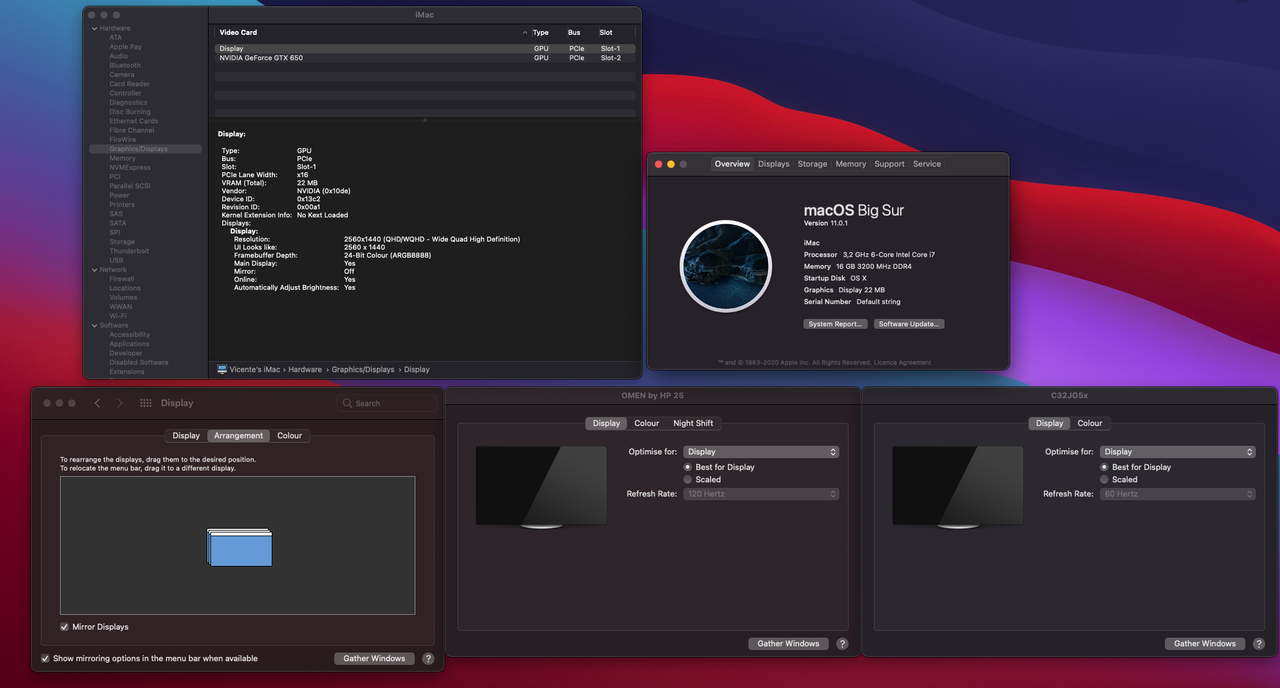Select Scaled in the C32JG5x window
Image resolution: width=1280 pixels, height=688 pixels.
coord(1104,480)
